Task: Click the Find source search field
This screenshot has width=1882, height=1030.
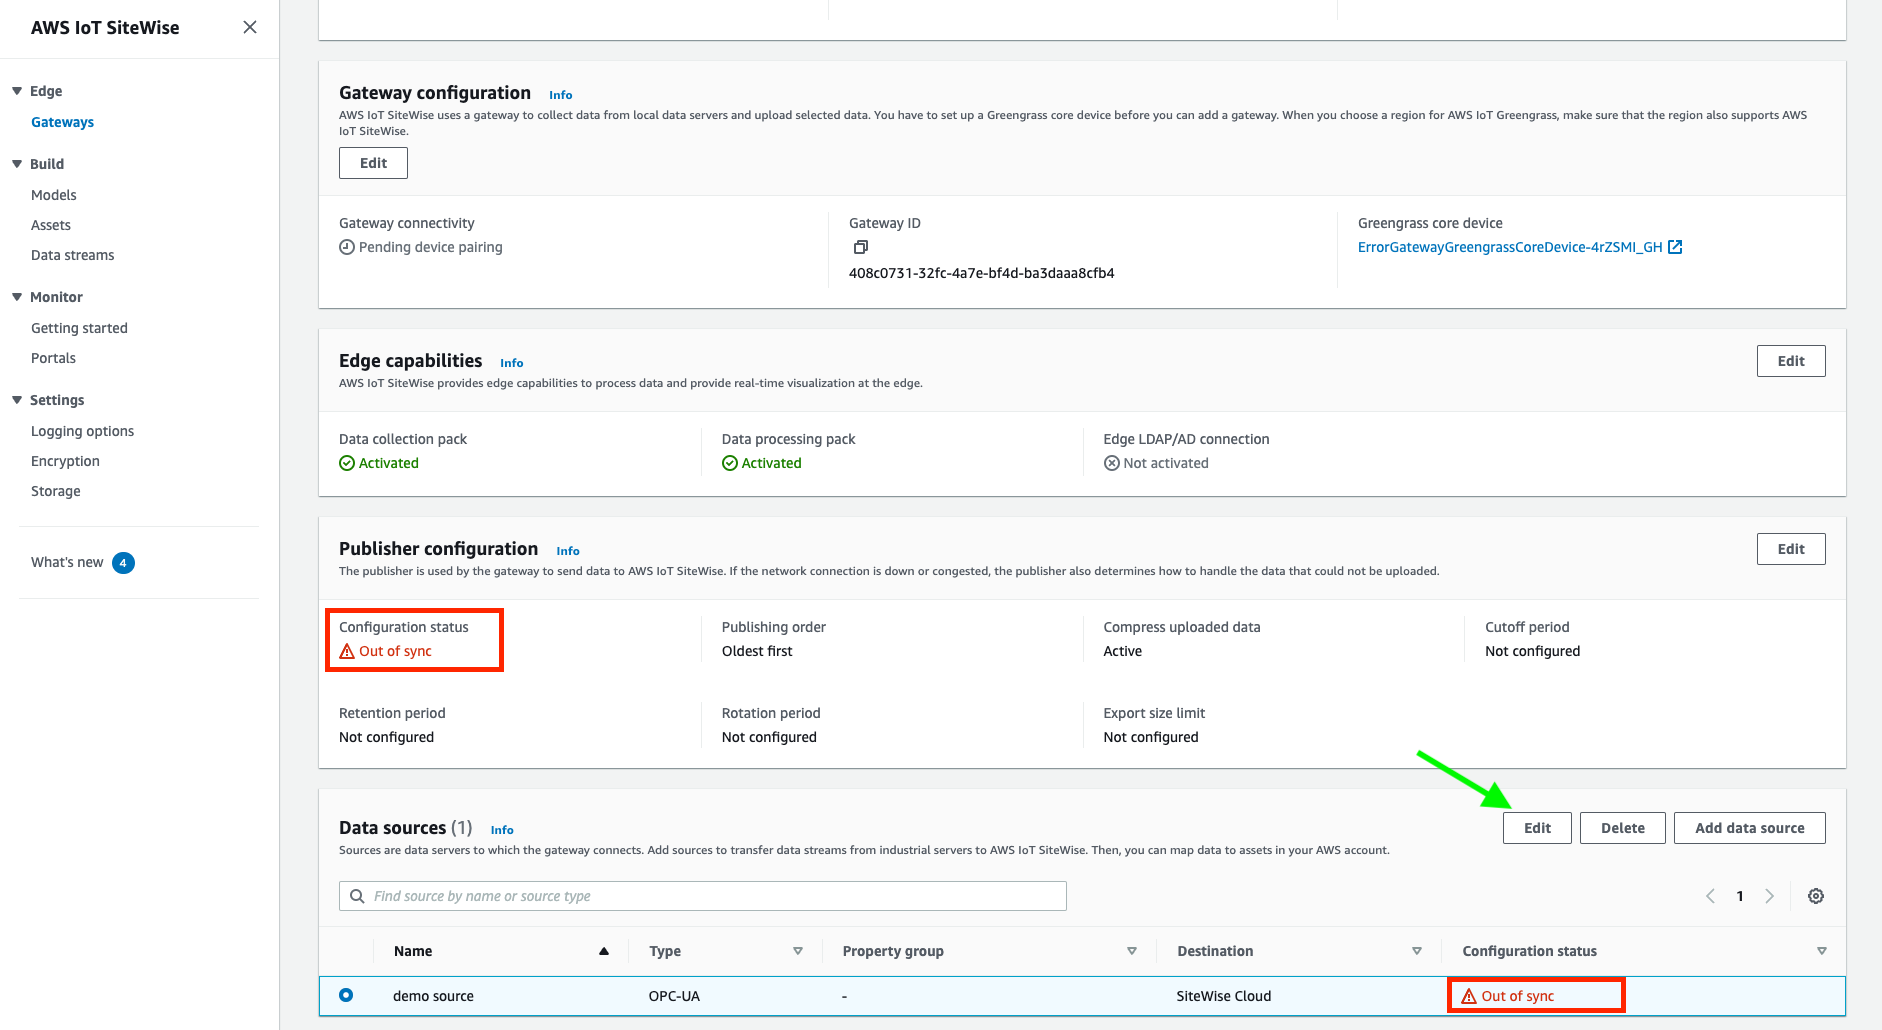Action: (703, 896)
